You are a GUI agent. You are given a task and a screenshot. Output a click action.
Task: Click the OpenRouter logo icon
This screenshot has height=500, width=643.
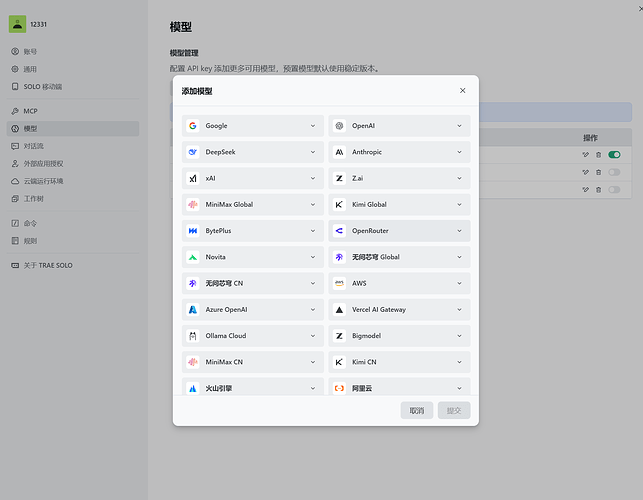pos(339,231)
